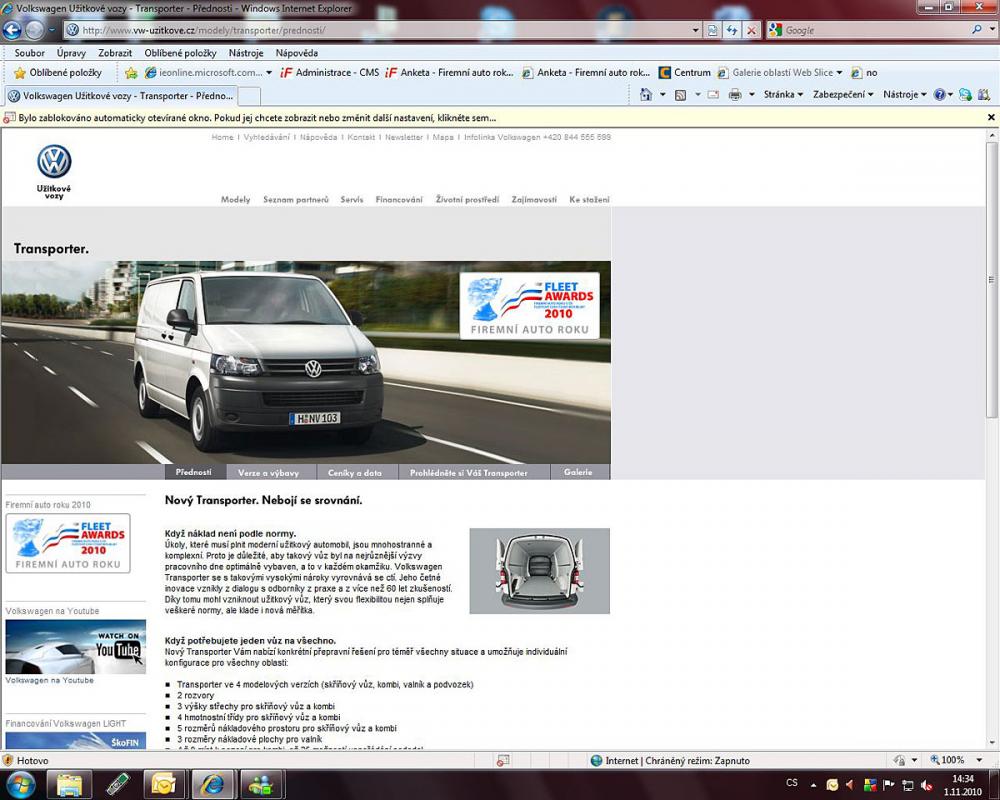
Task: Open the Galerie tab
Action: pyautogui.click(x=578, y=472)
